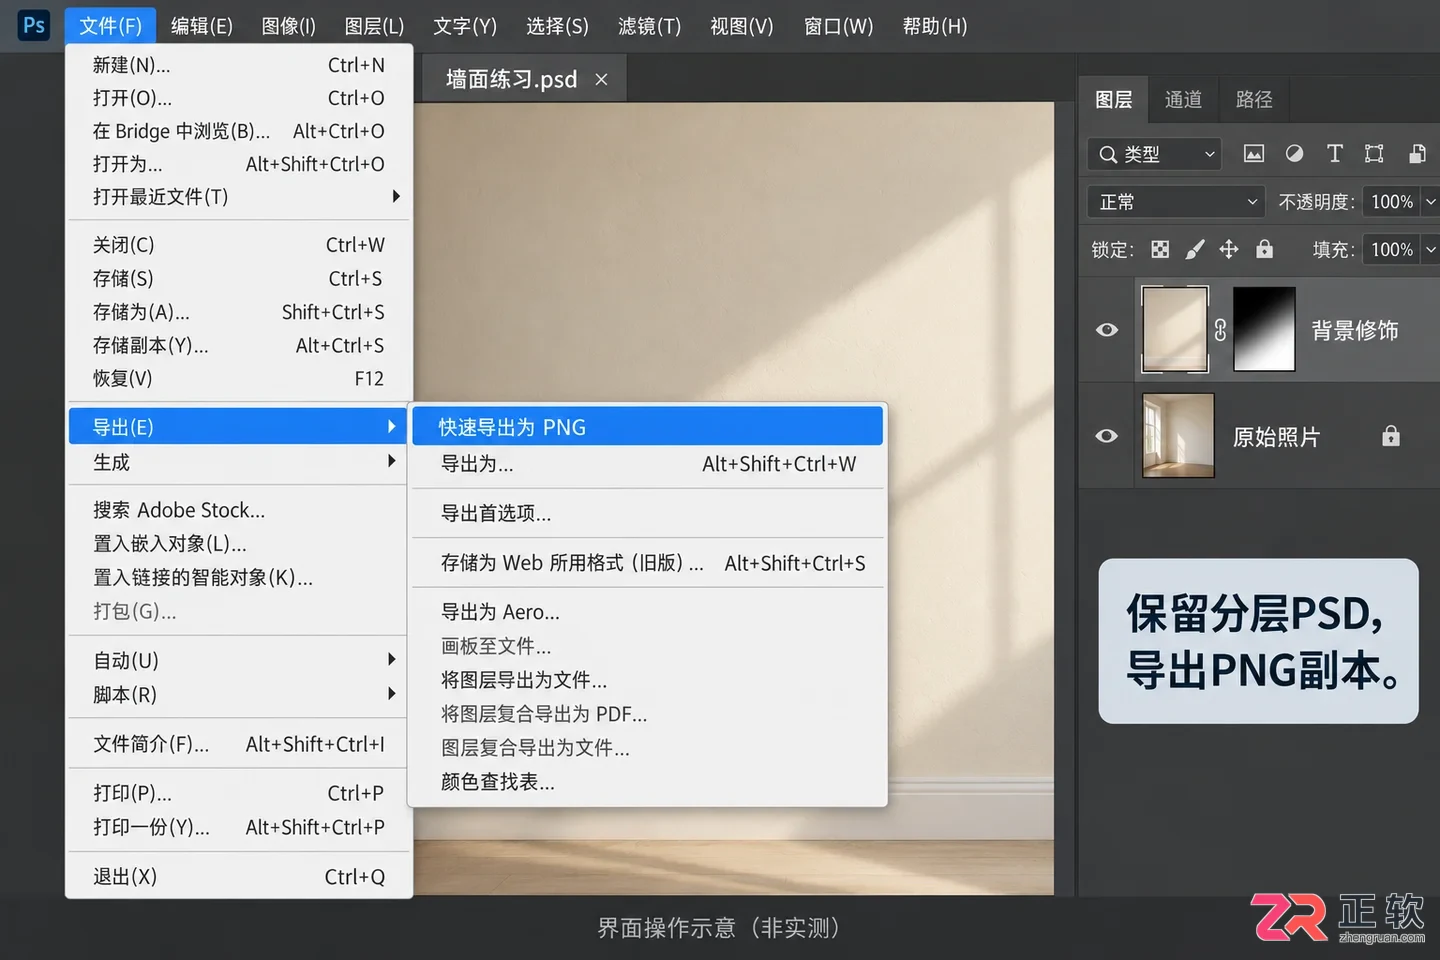1440x960 pixels.
Task: Select 导出为... in the export submenu
Action: point(647,464)
